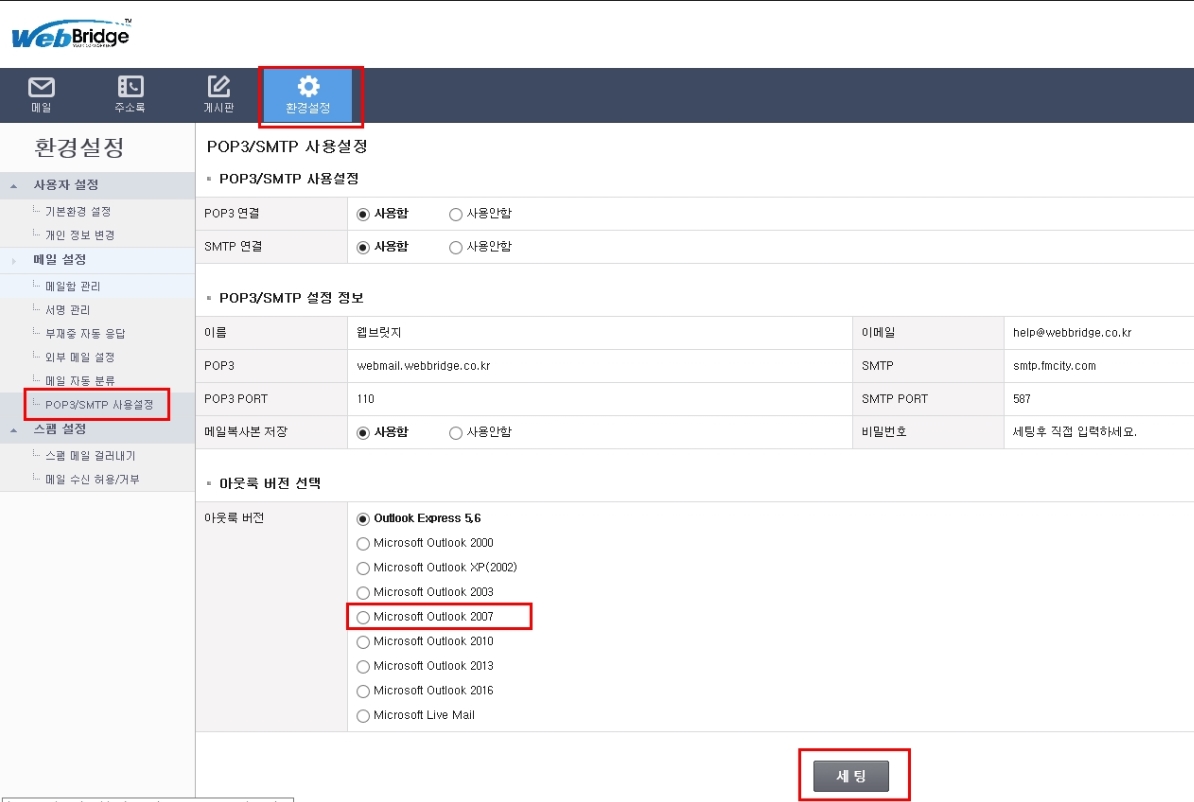Open 개인 정보 변경 in sidebar

[80, 235]
